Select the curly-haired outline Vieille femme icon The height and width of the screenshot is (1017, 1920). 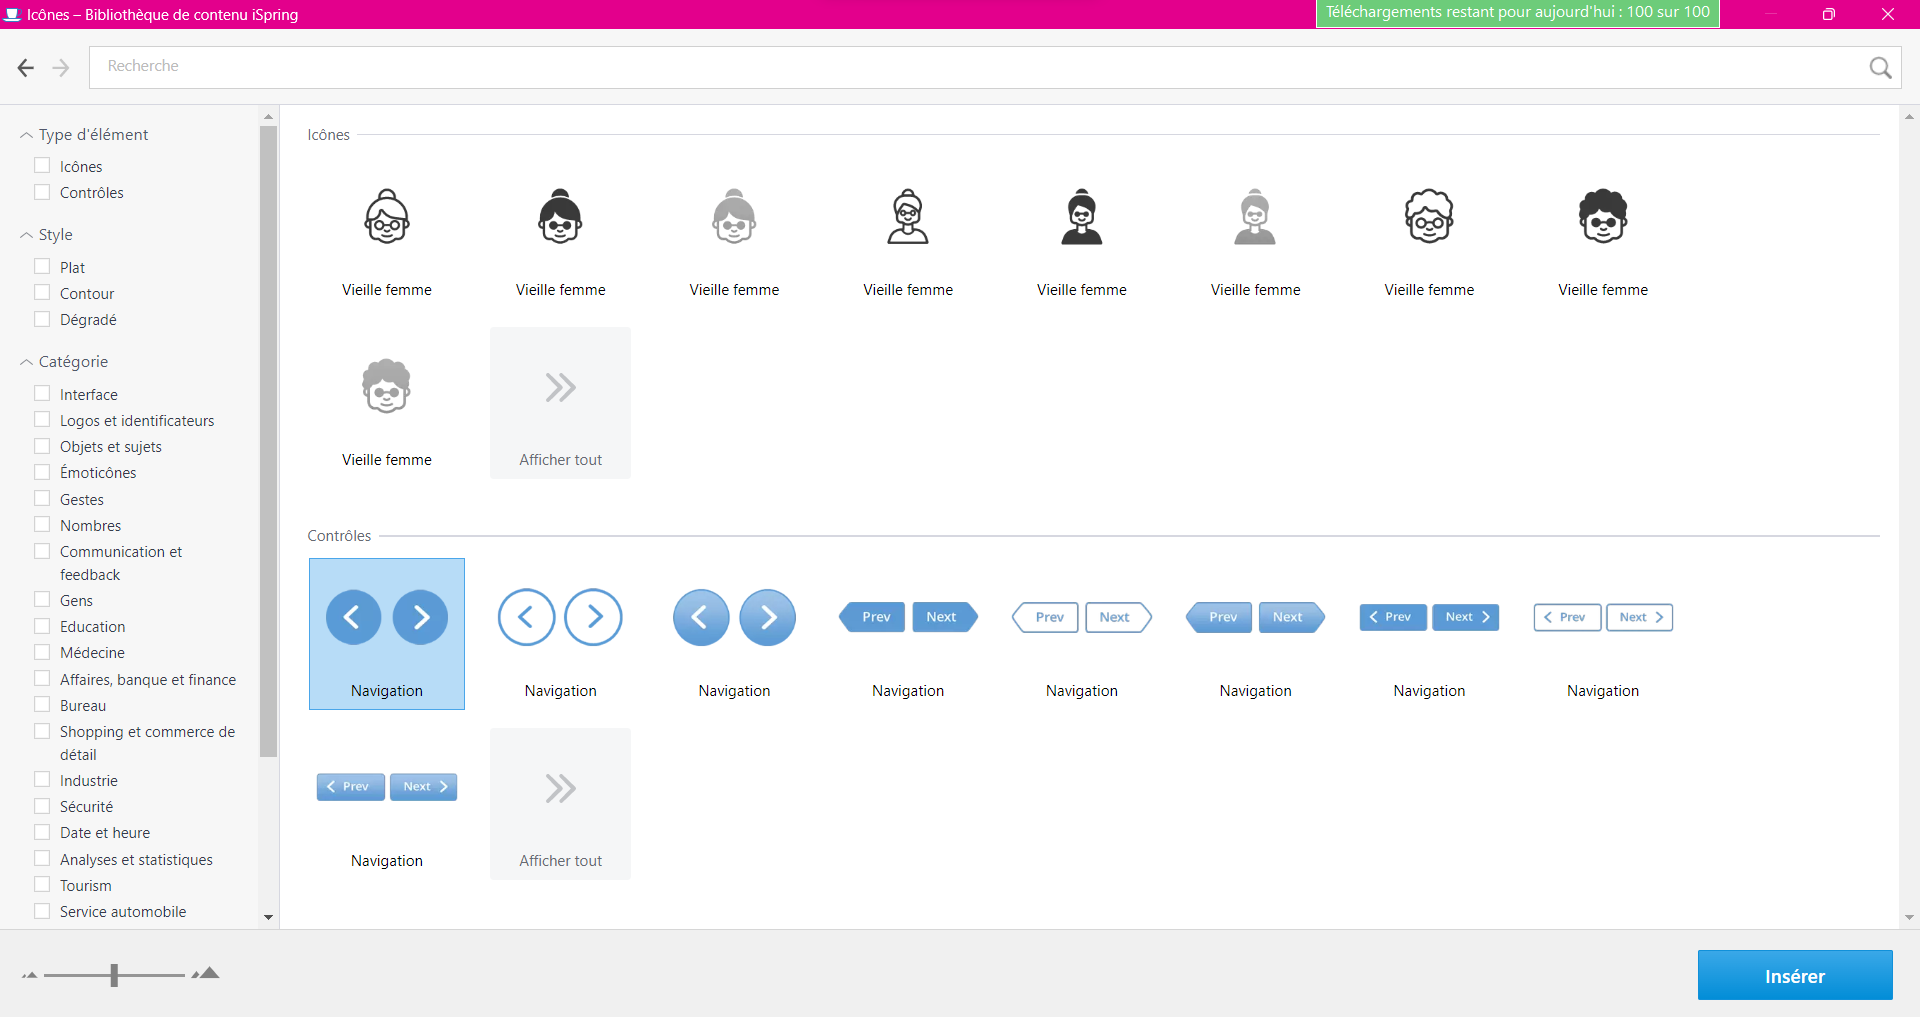1429,217
